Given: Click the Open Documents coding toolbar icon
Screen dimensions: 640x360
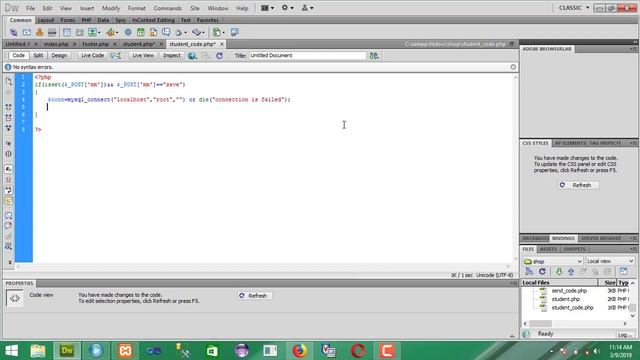Looking at the screenshot, I should [9, 81].
